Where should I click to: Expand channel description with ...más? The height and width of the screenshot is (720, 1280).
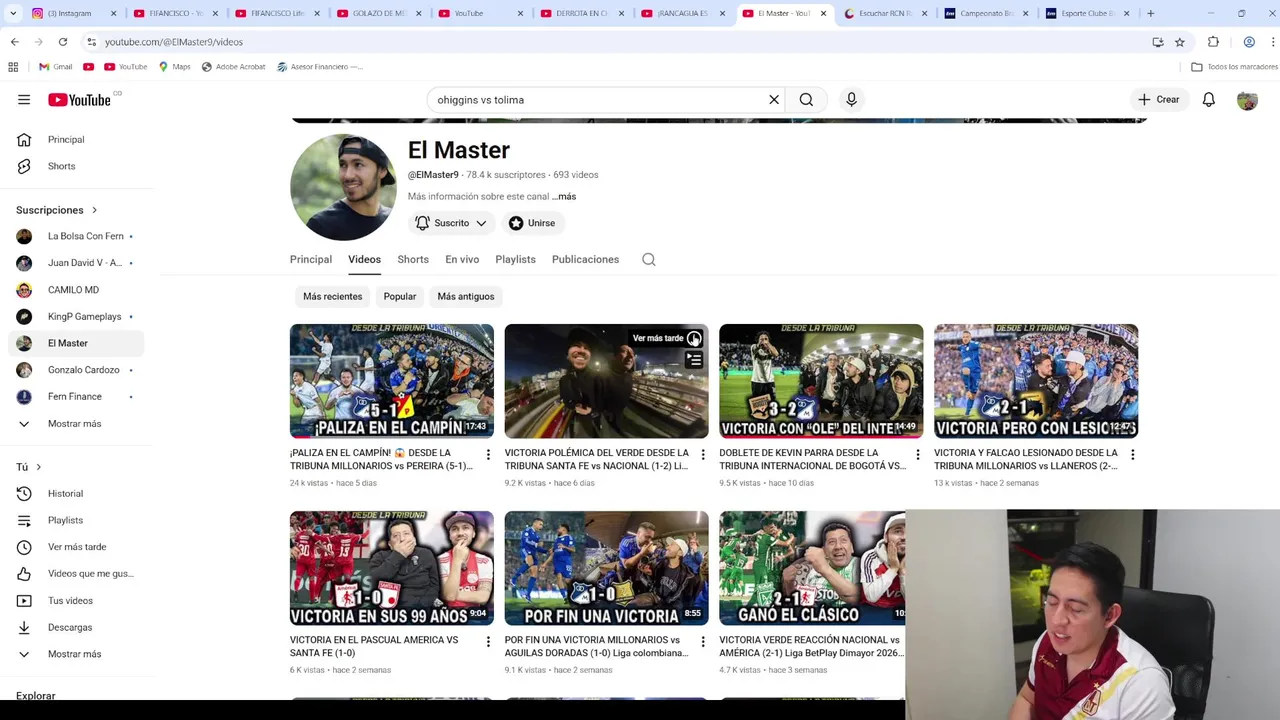(564, 197)
